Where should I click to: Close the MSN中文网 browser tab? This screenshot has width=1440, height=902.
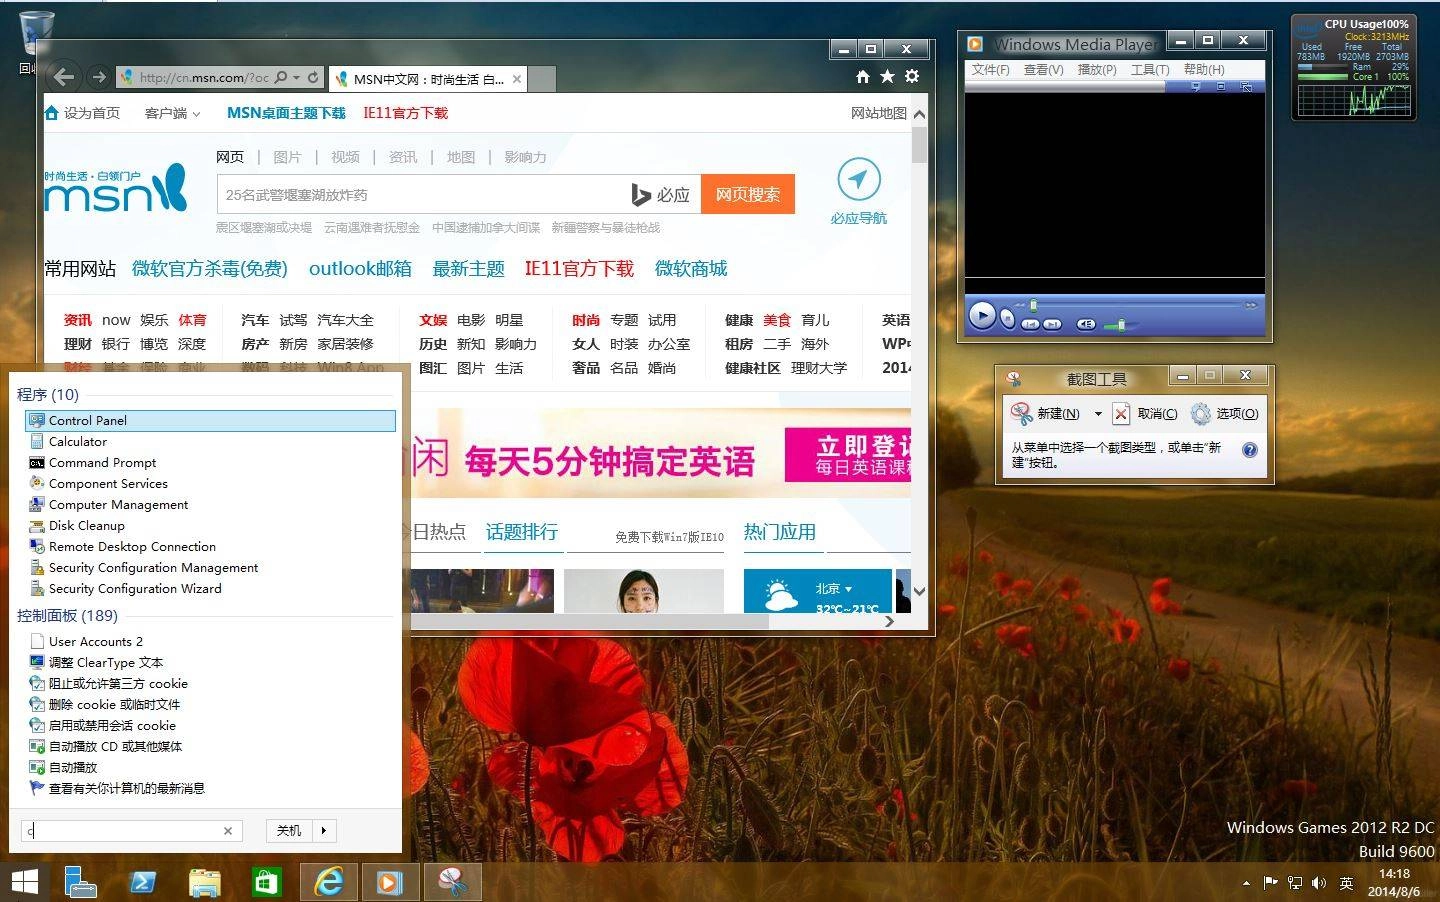point(516,79)
